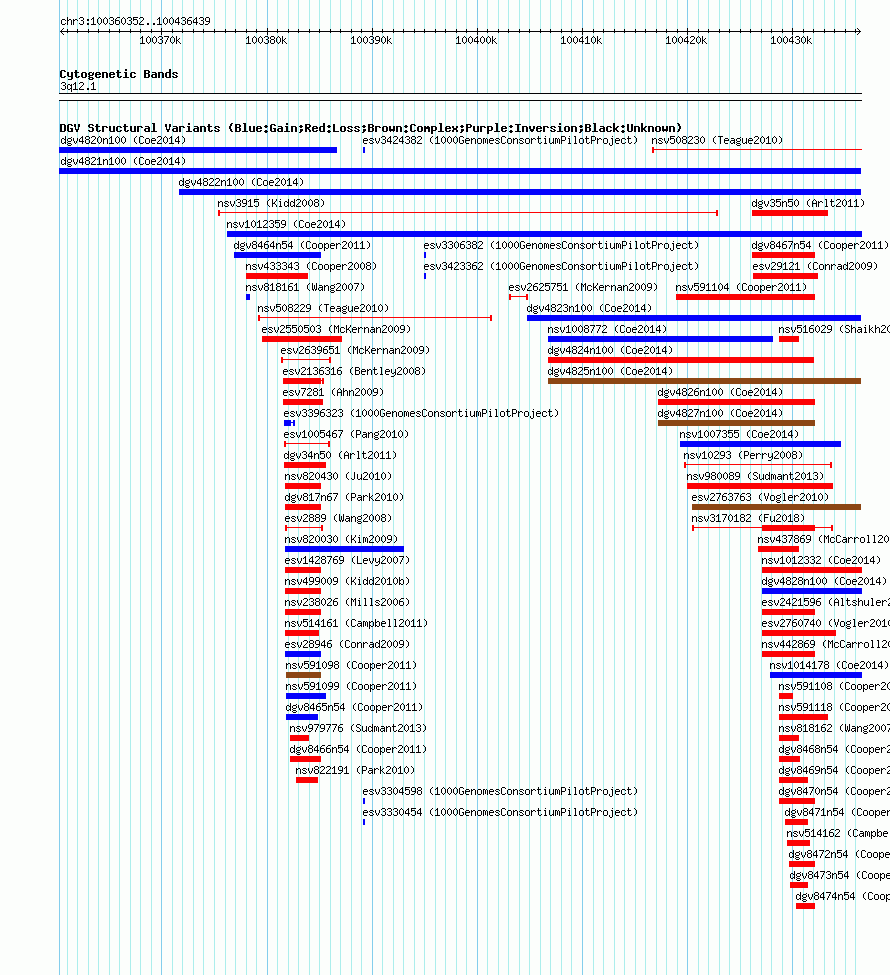The image size is (890, 975).
Task: Select the dgv4821n100 (Coe2014) label
Action: coord(123,162)
